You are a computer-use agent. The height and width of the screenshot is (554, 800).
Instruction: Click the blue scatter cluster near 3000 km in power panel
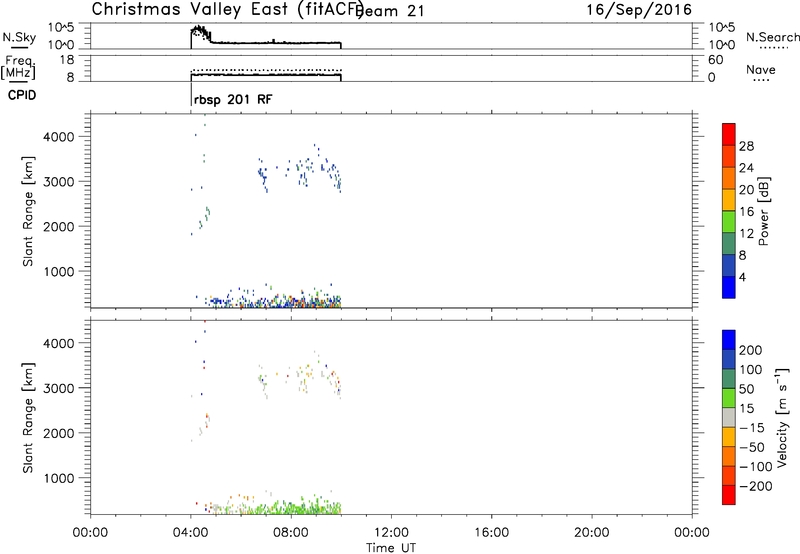pos(300,171)
